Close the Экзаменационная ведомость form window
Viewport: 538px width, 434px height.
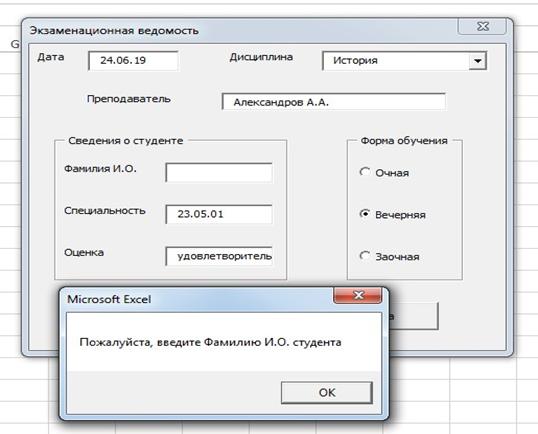click(x=482, y=26)
